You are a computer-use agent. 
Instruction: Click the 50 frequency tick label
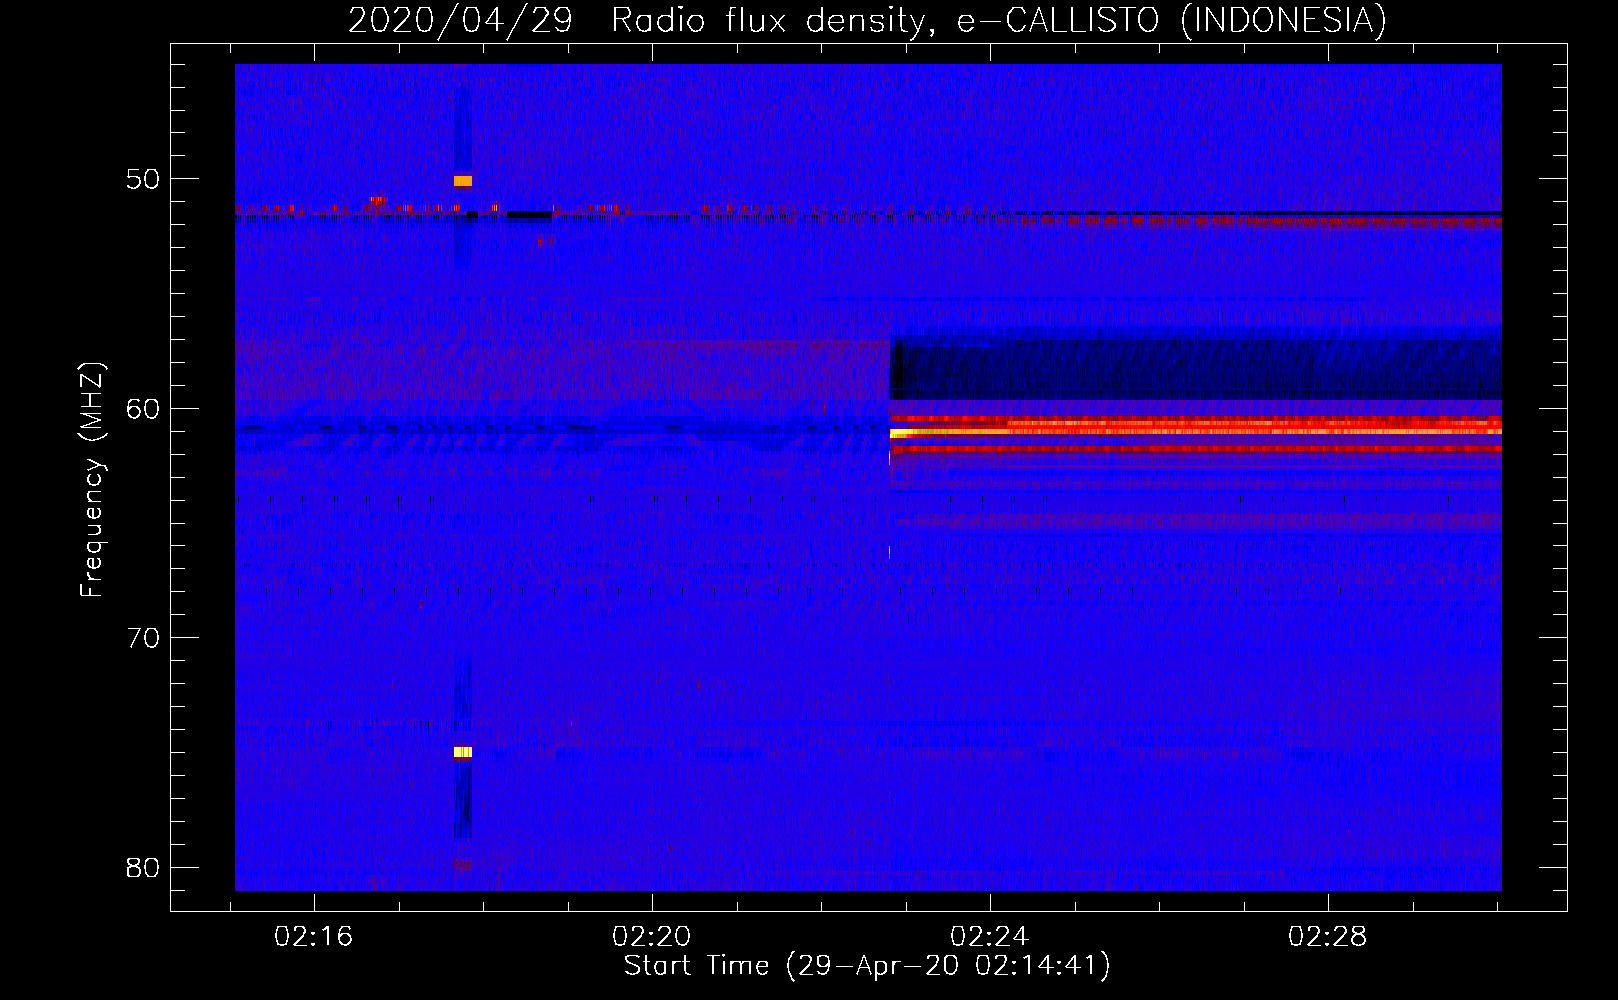point(143,179)
